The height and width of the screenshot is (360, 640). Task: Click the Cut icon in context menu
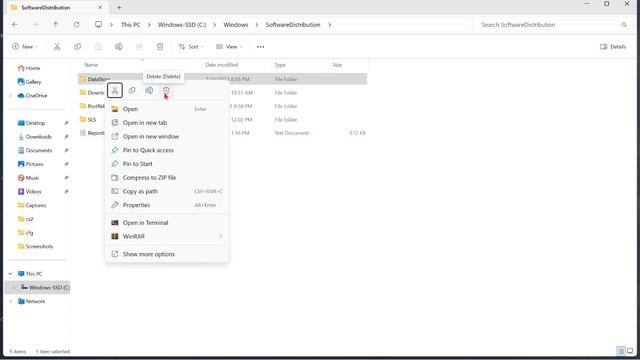tap(115, 90)
